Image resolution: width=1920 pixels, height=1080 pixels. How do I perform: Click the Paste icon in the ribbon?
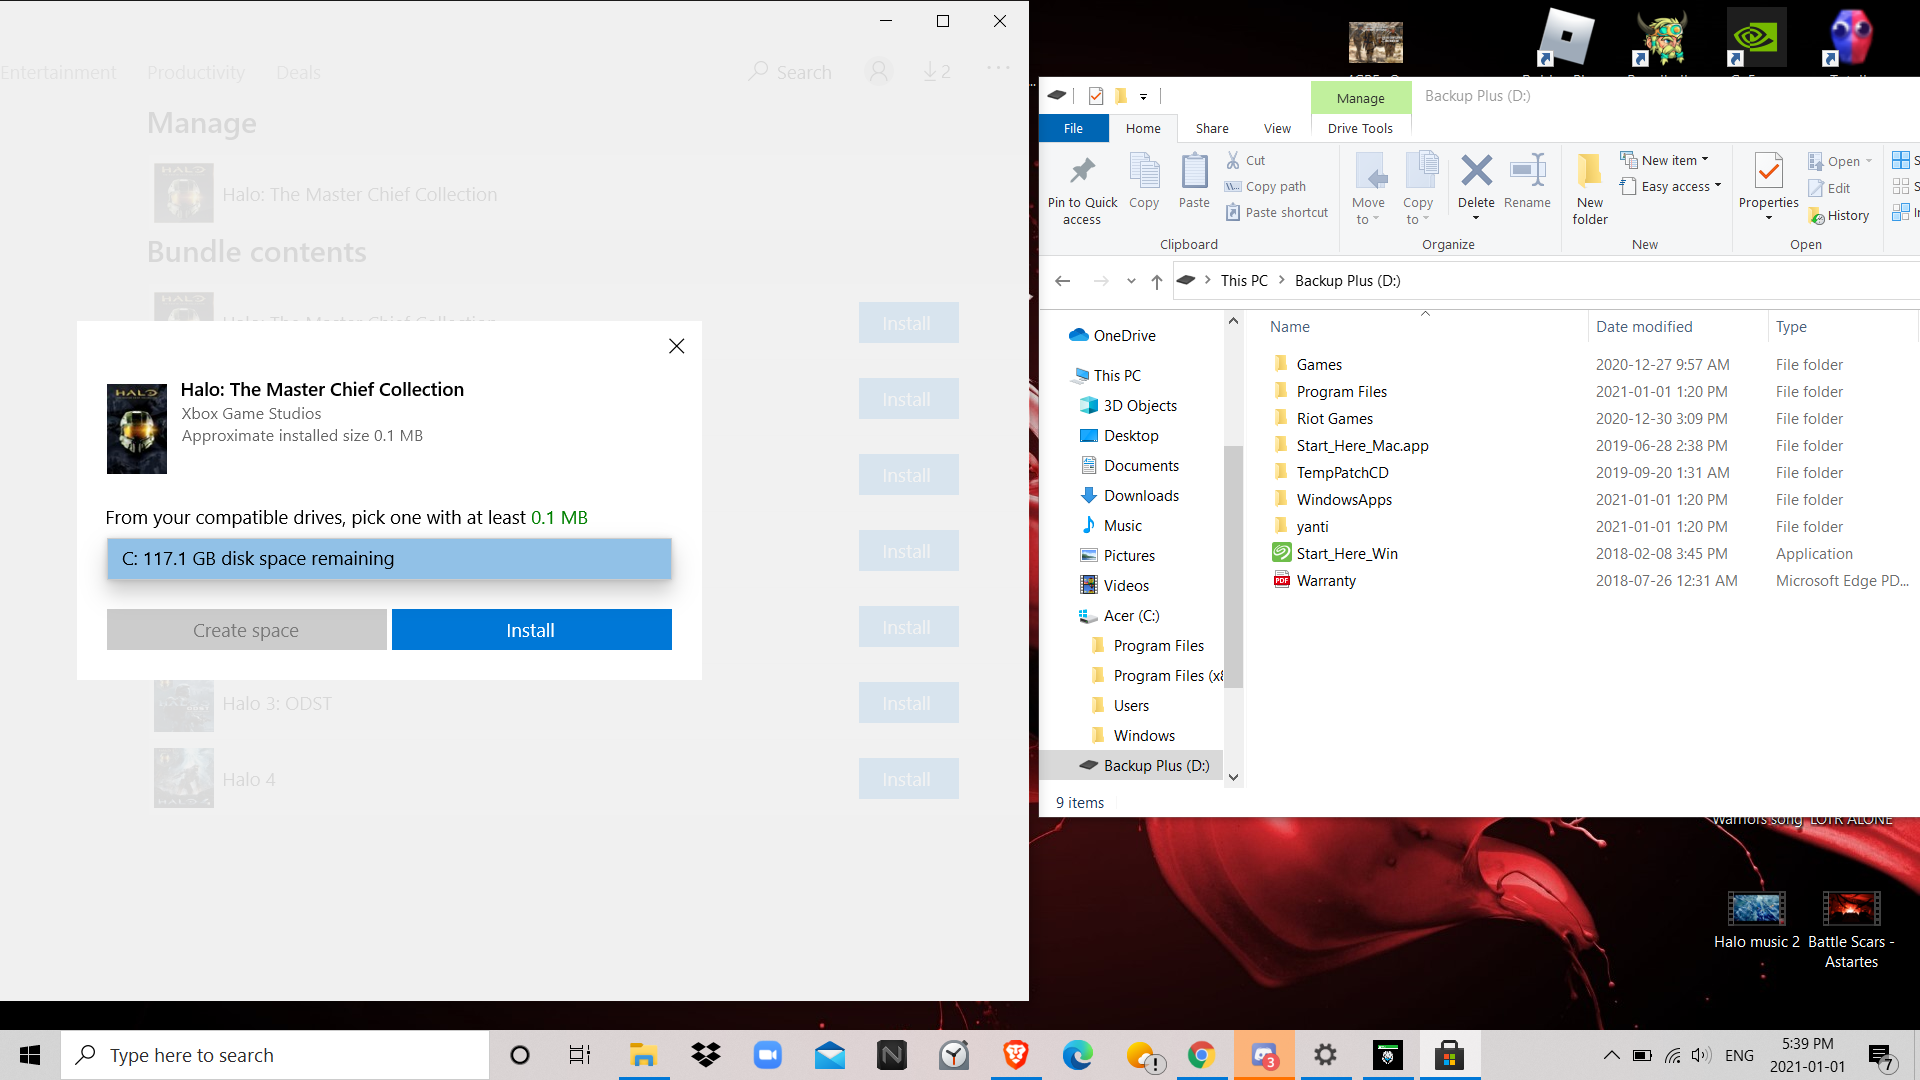click(x=1194, y=180)
